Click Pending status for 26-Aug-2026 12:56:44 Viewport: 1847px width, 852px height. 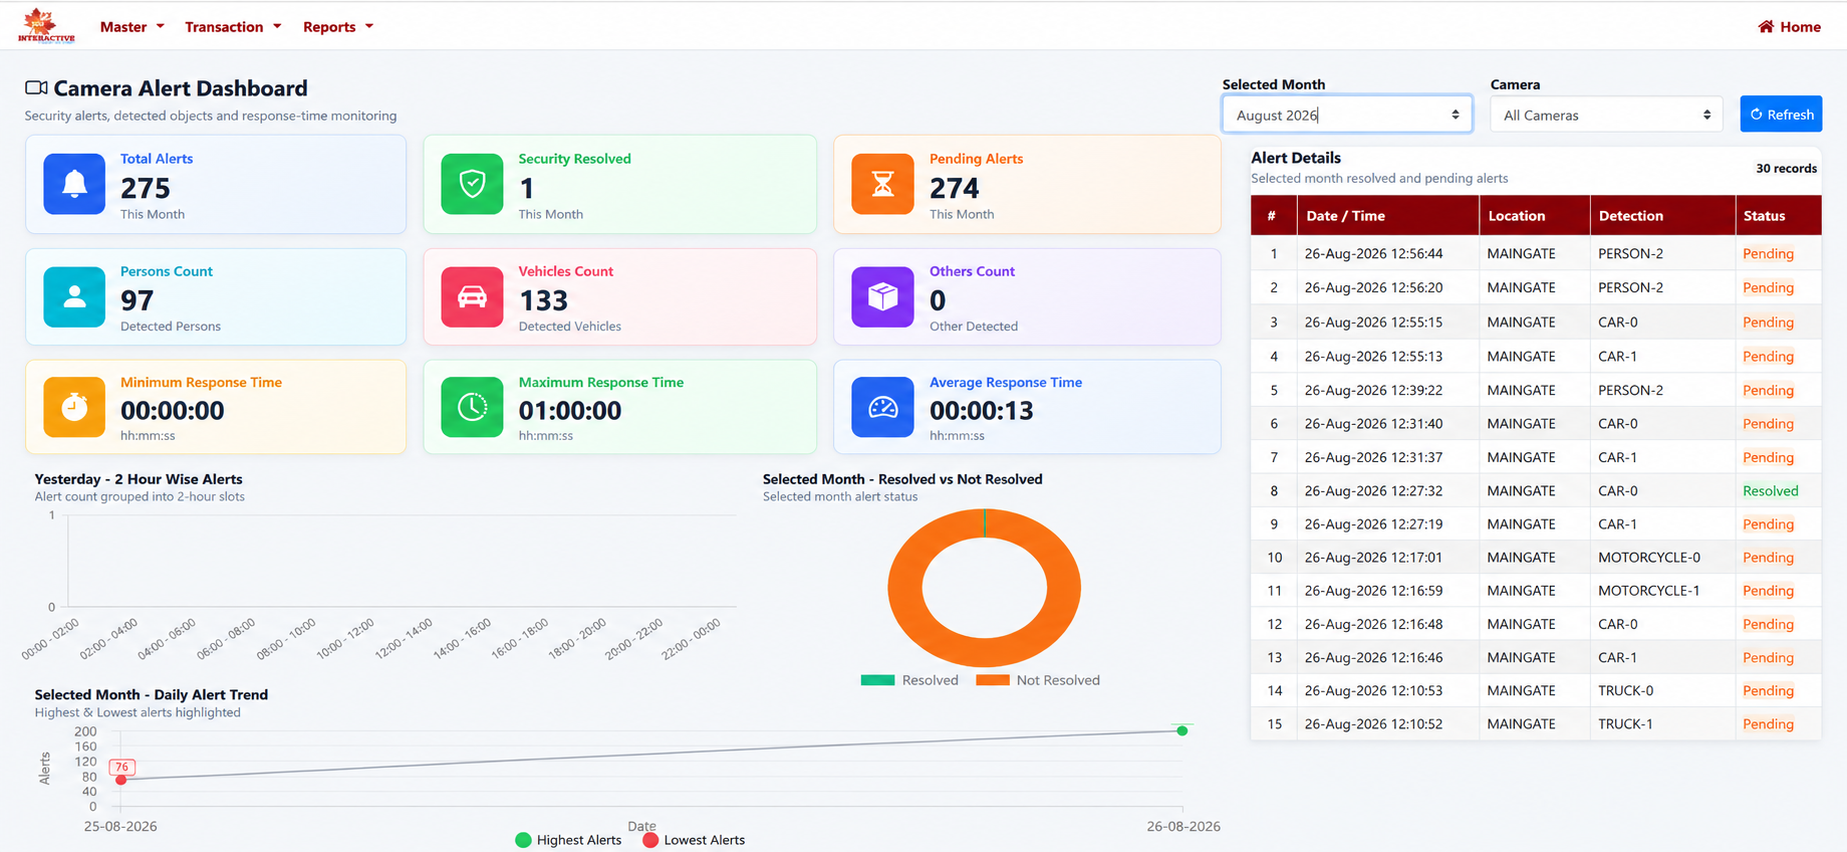[1768, 254]
